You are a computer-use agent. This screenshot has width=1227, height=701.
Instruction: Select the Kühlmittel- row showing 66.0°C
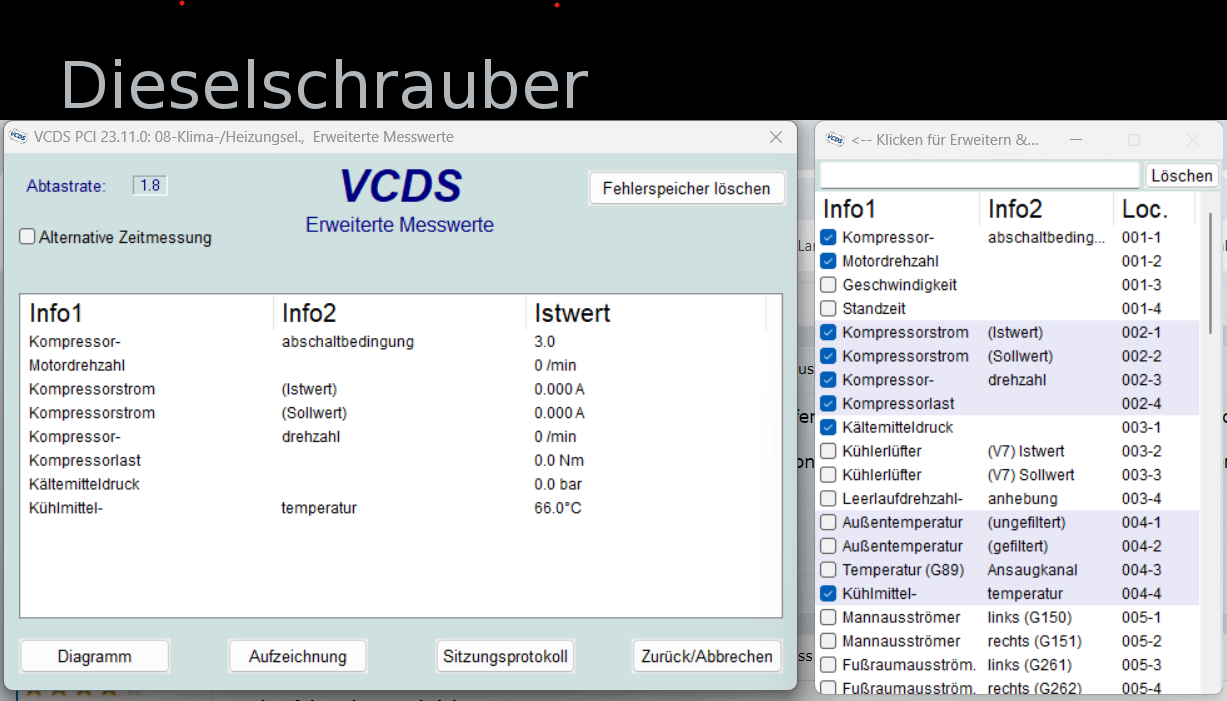point(400,508)
